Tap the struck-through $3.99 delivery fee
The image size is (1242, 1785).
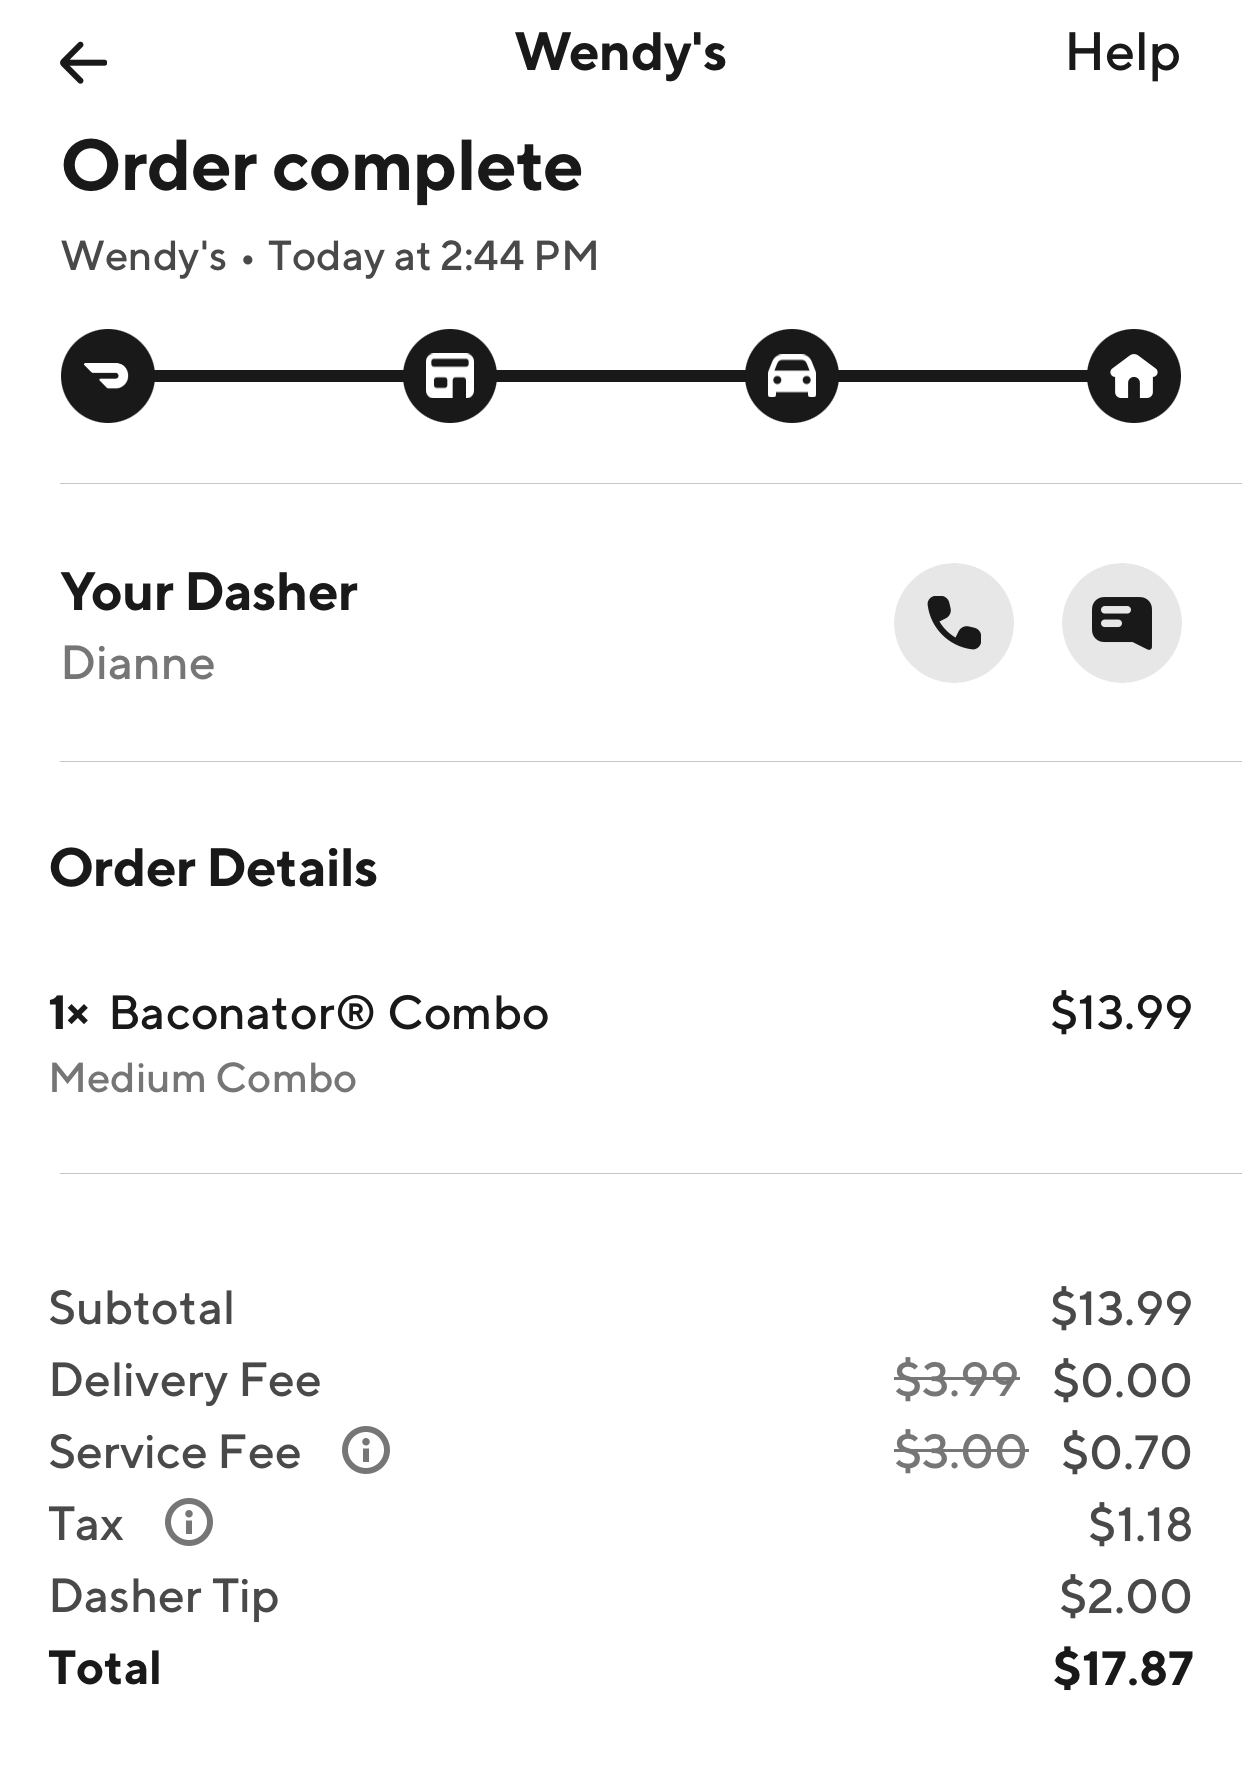click(x=956, y=1380)
